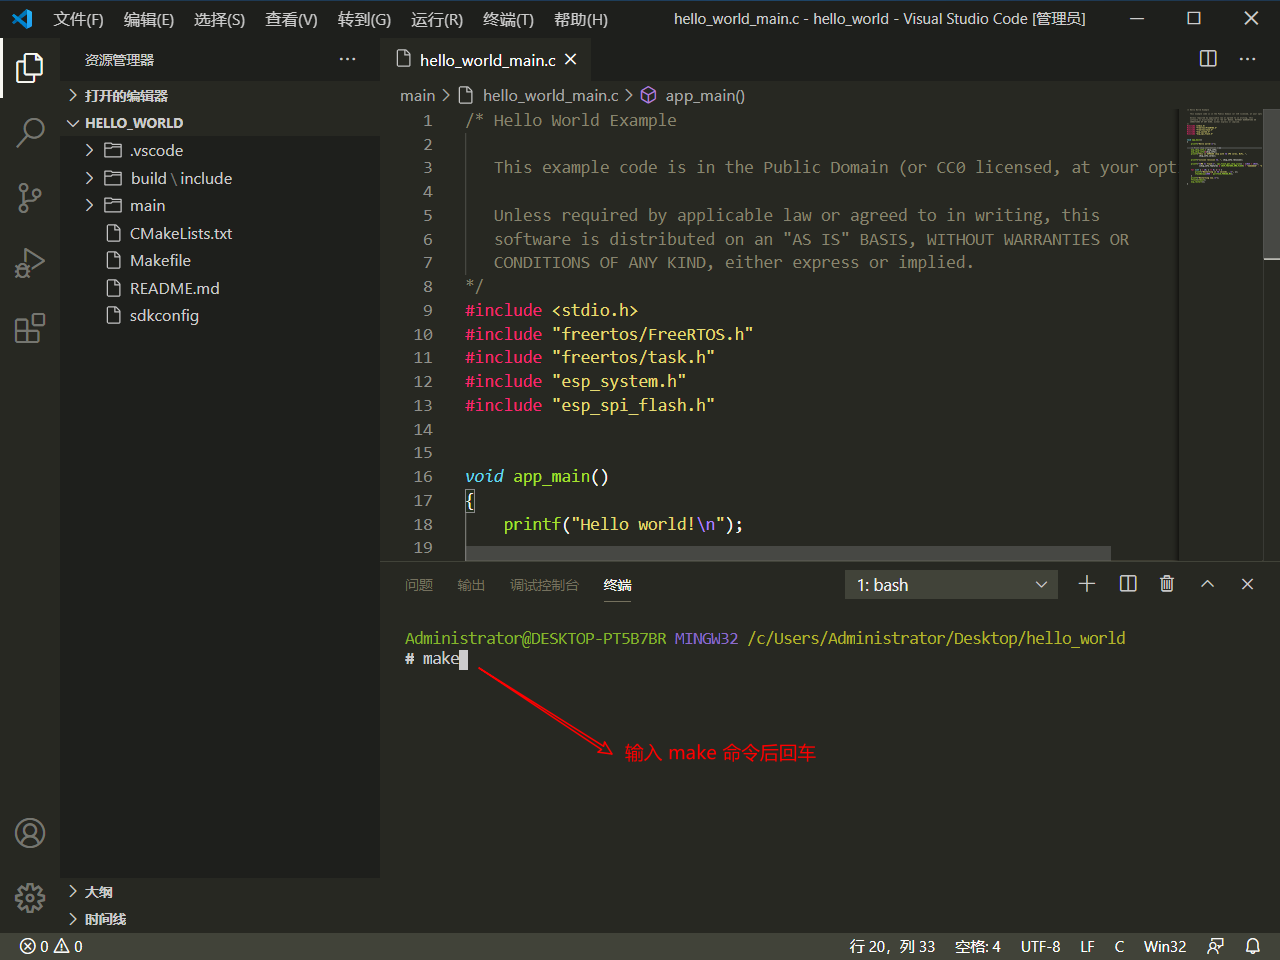
Task: Open the 编辑(E) menu
Action: coord(148,19)
